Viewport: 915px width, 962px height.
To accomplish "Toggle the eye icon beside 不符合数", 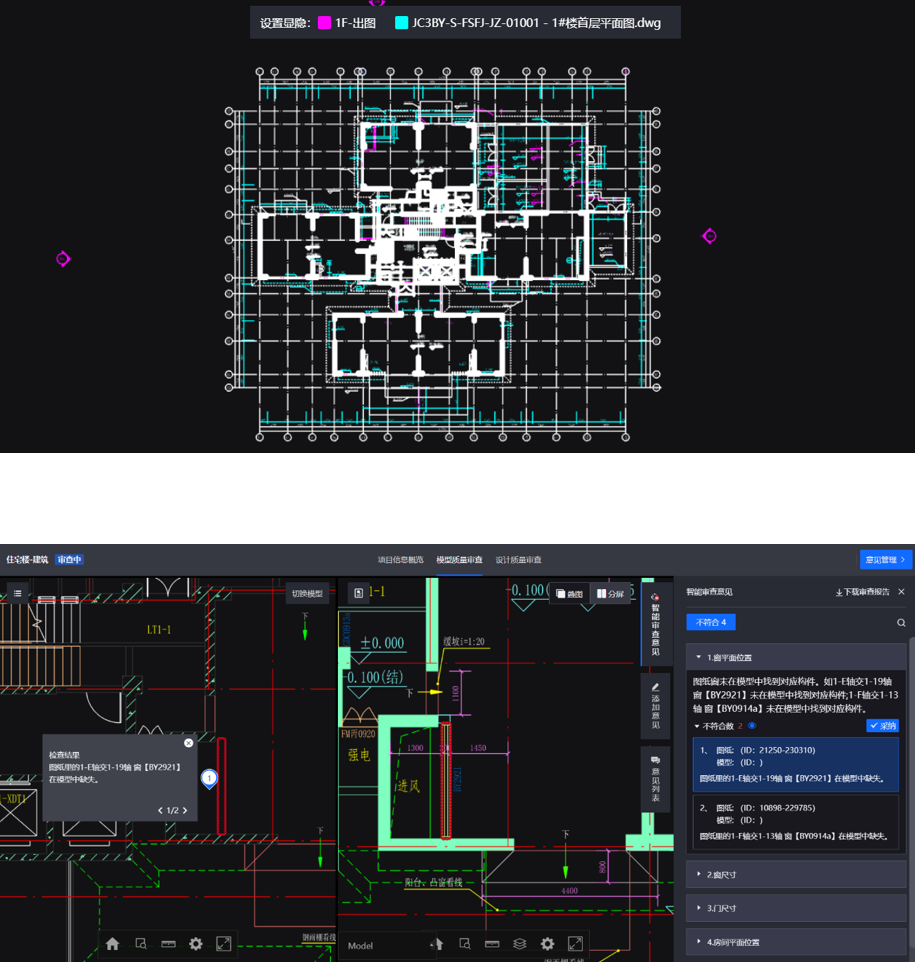I will click(x=752, y=726).
